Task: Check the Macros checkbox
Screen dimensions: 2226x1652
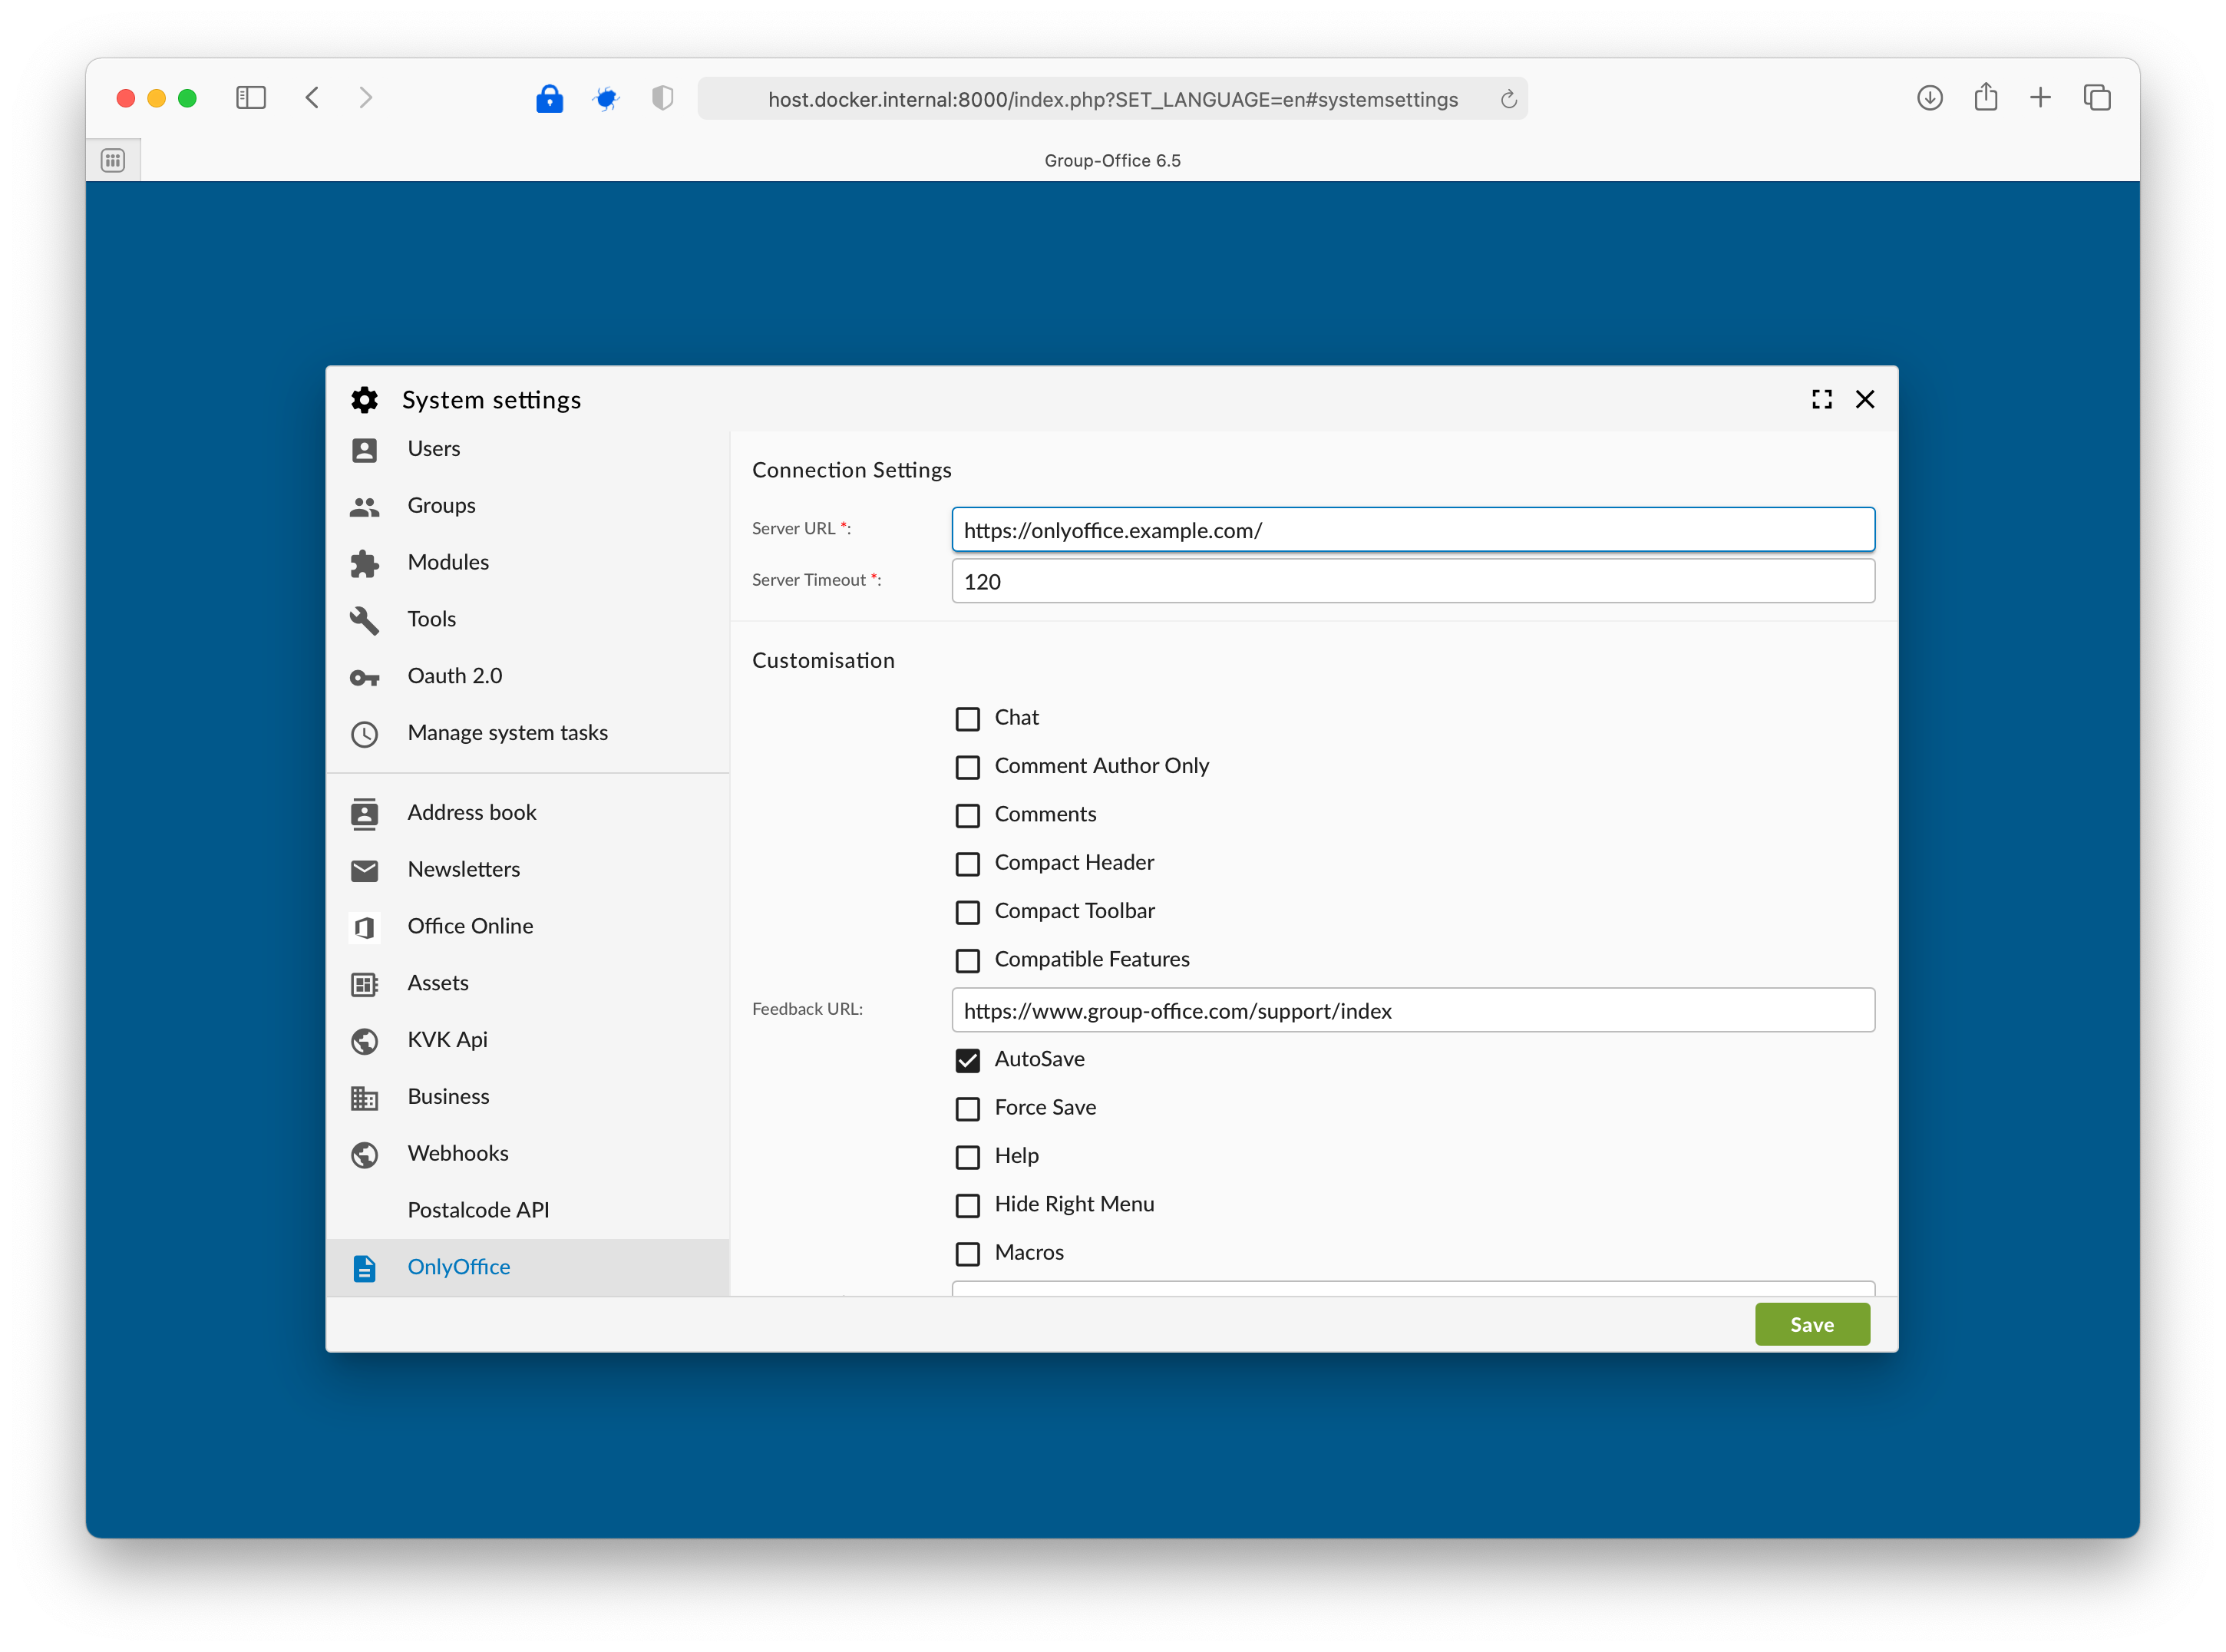Action: pyautogui.click(x=967, y=1254)
